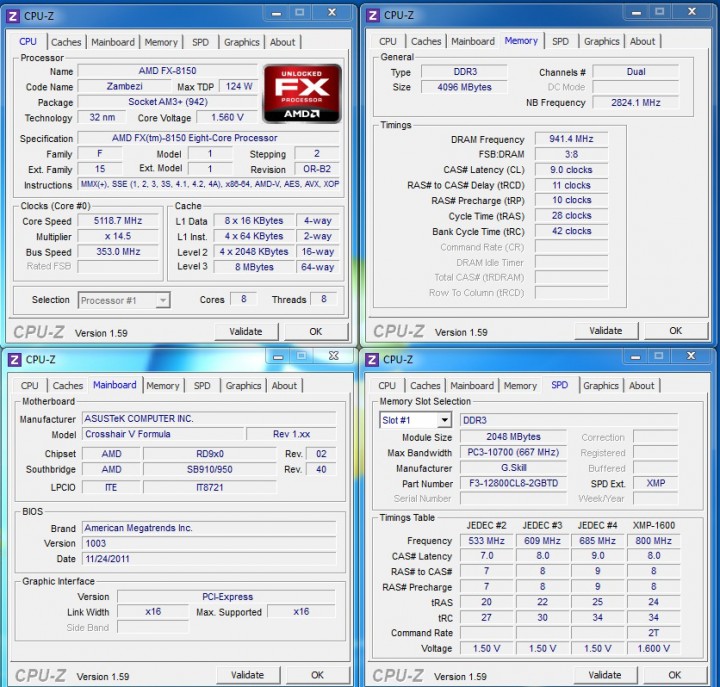Click the Specification field AMD FX(tm)-8150 Eight-Core Processor
Screen dimensions: 720x687
click(x=208, y=138)
